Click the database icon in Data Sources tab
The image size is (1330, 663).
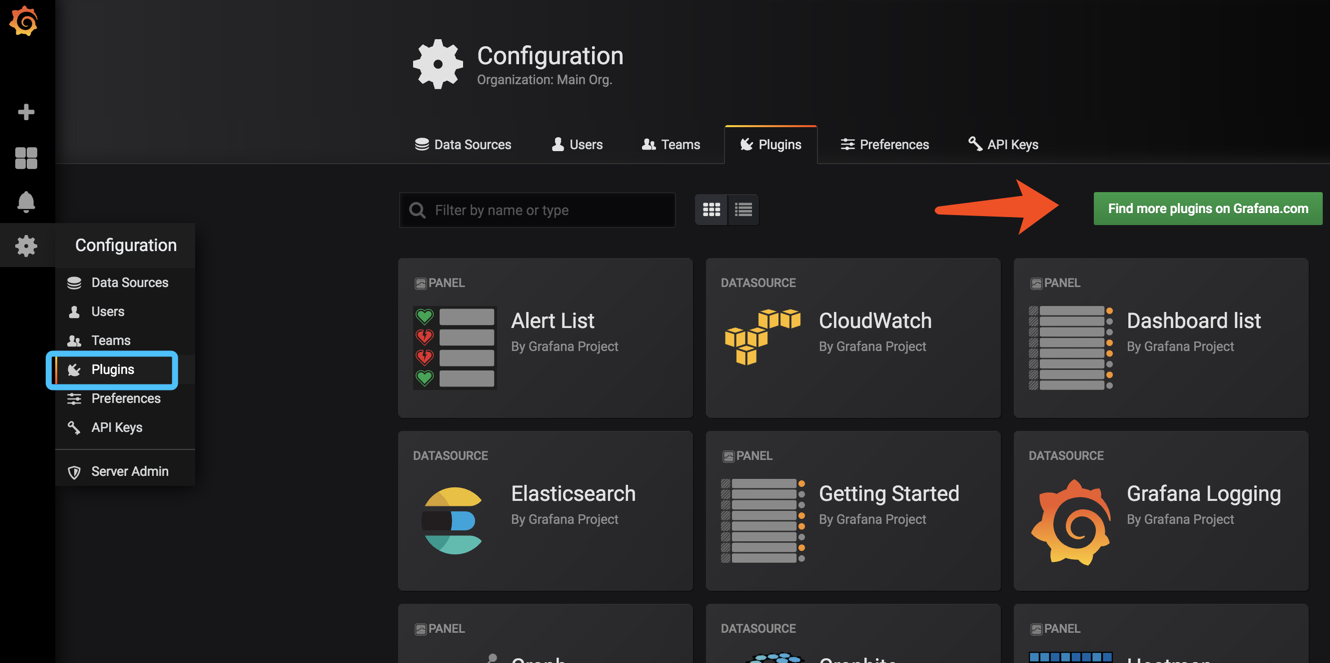[x=422, y=144]
